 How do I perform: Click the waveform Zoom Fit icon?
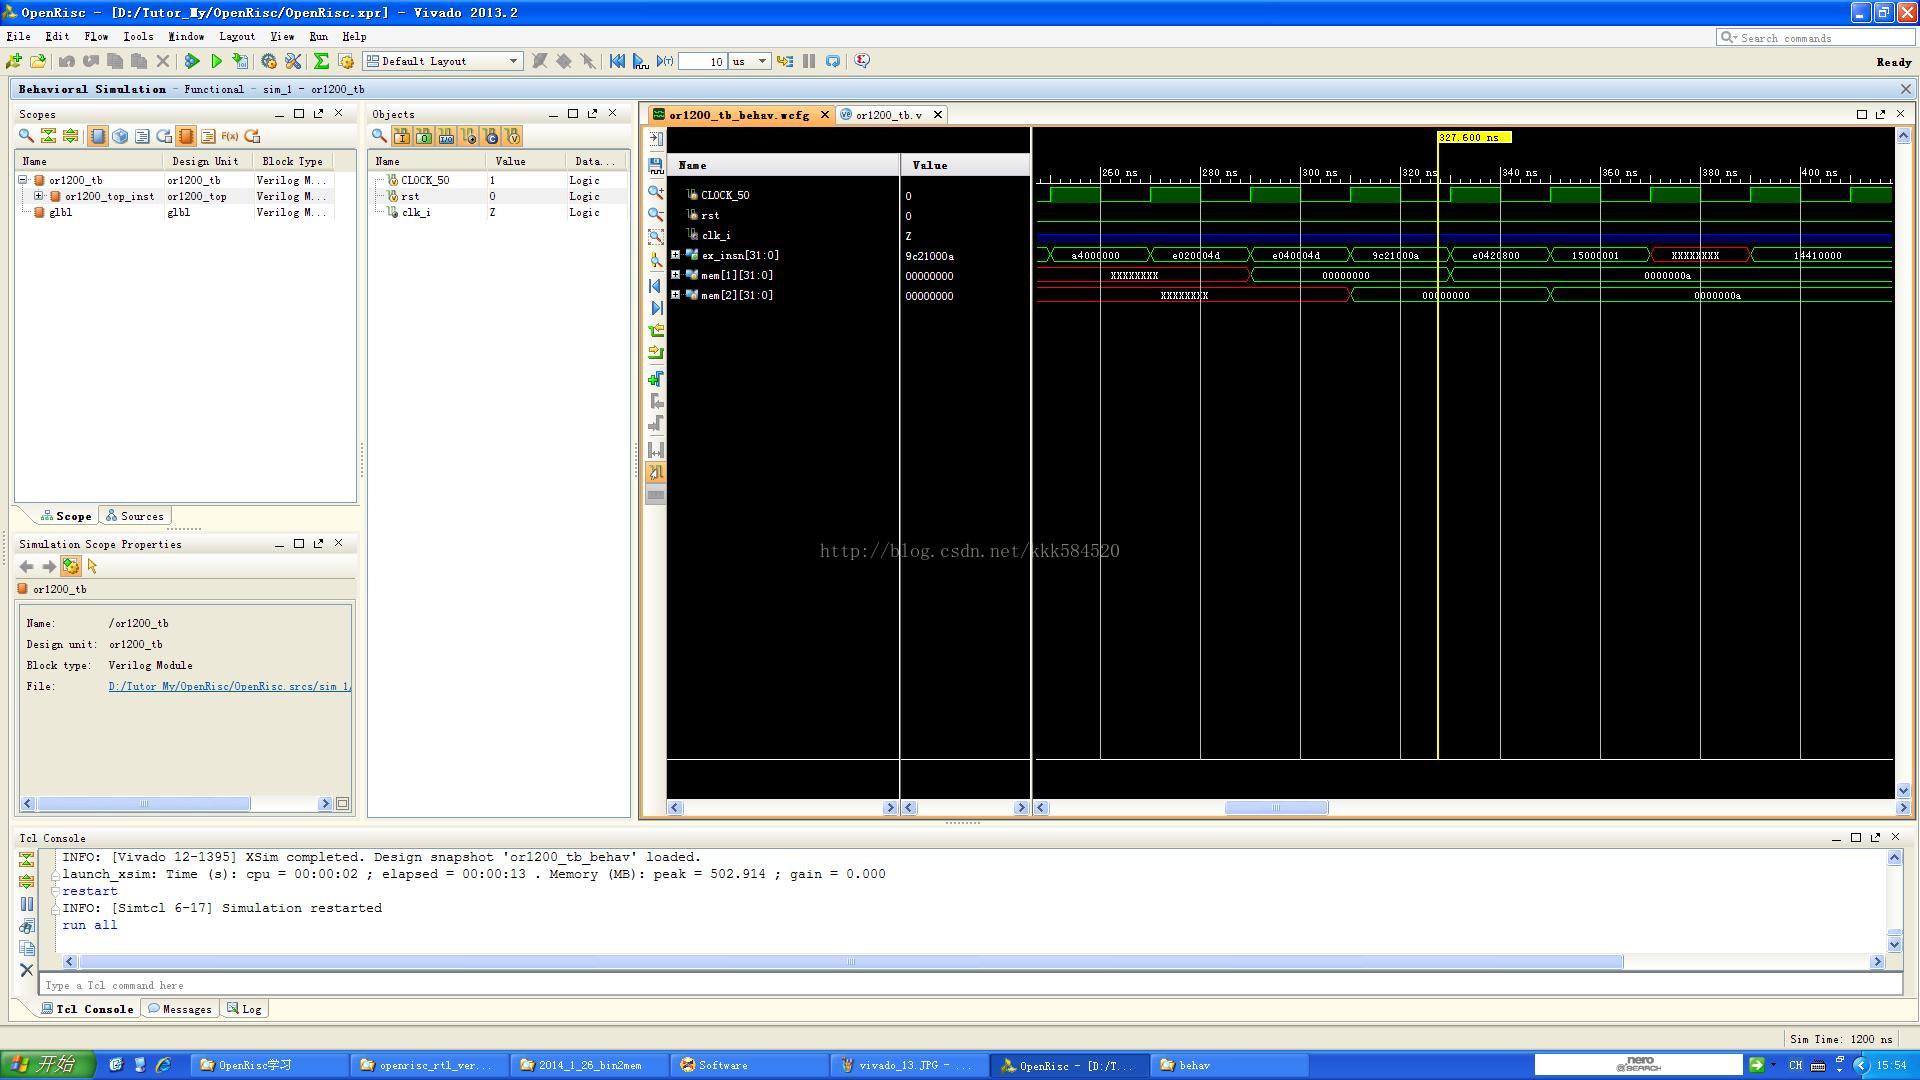656,237
